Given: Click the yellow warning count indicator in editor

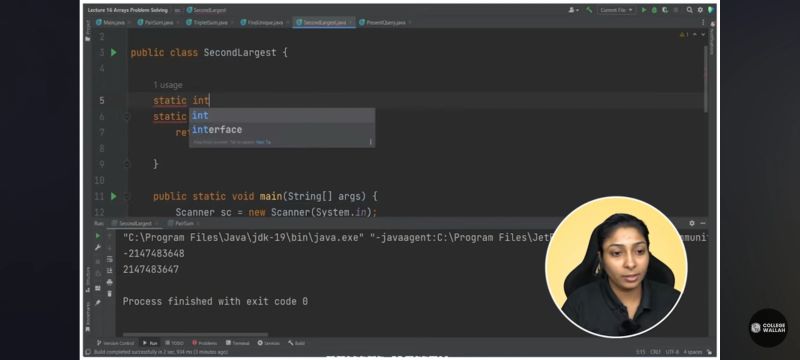Looking at the screenshot, I should (x=684, y=35).
